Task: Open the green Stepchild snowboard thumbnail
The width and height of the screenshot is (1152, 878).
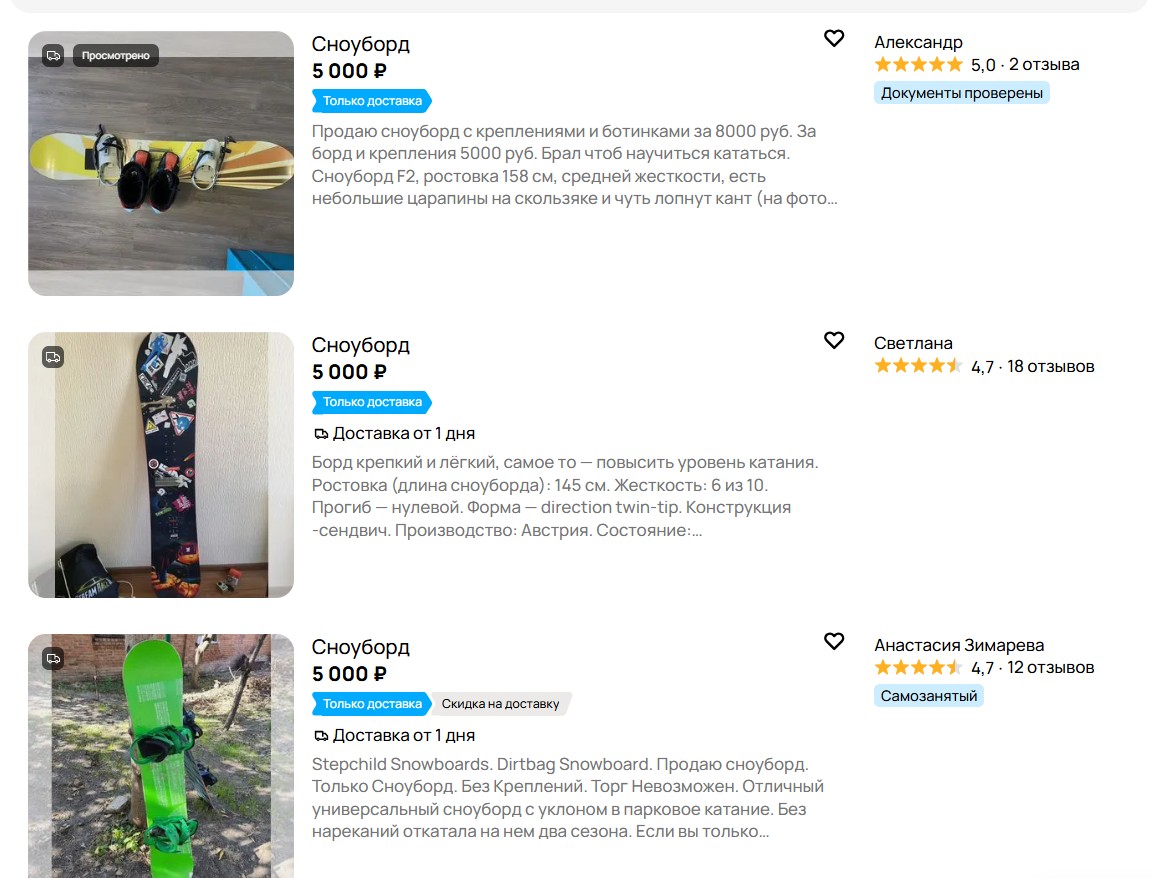Action: coord(161,756)
